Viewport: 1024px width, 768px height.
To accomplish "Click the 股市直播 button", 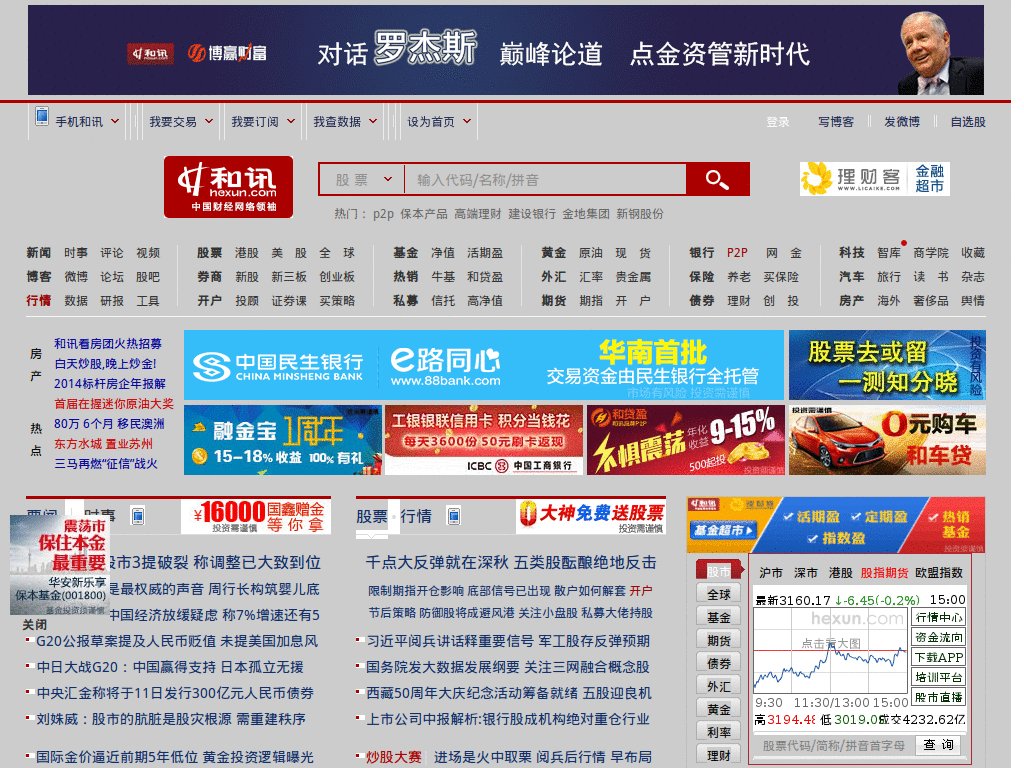I will [x=938, y=697].
